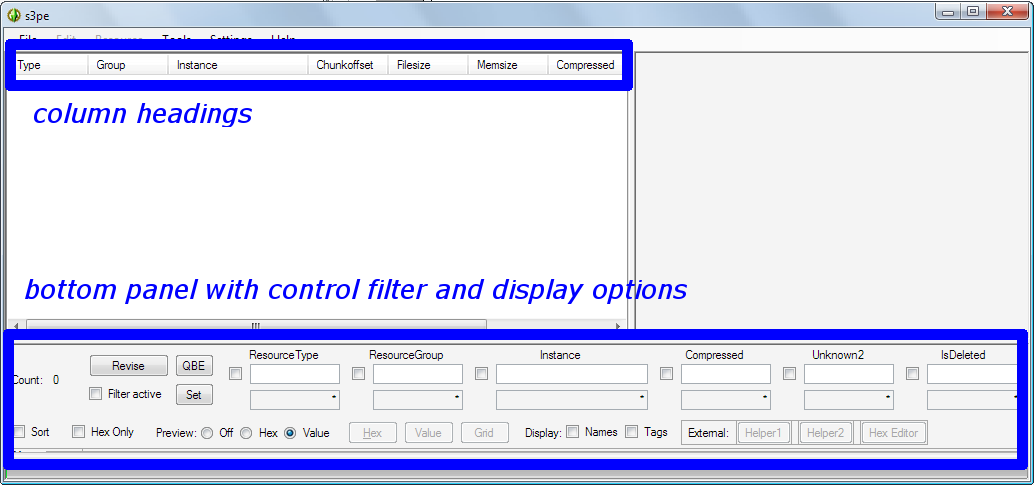Tick the Names display checkbox

(573, 432)
